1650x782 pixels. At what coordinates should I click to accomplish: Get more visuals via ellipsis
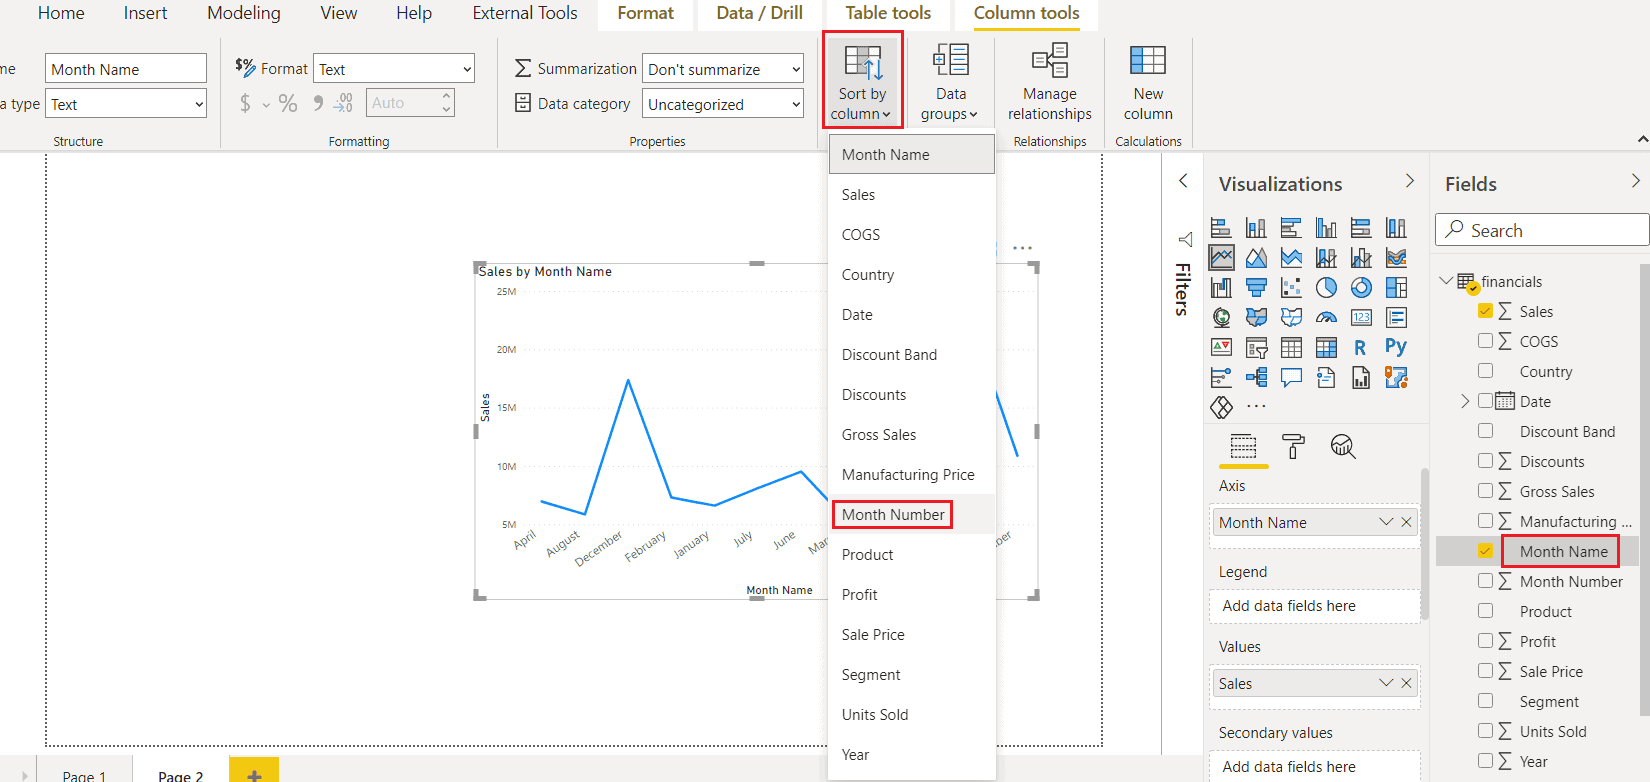(1256, 407)
